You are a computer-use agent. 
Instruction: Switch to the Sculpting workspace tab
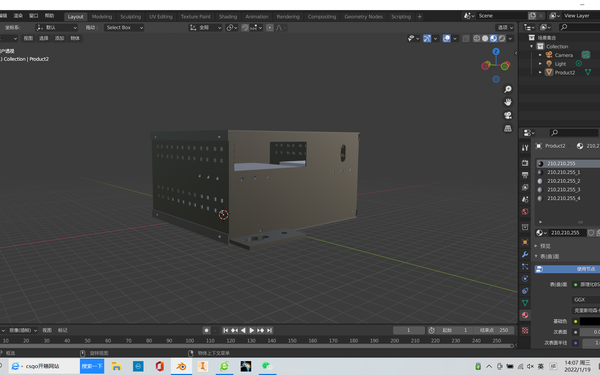[130, 16]
